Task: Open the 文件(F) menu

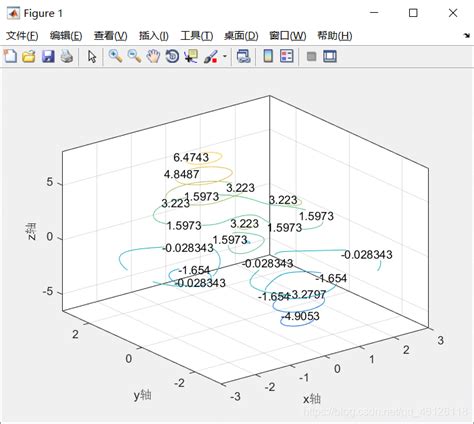Action: tap(22, 35)
